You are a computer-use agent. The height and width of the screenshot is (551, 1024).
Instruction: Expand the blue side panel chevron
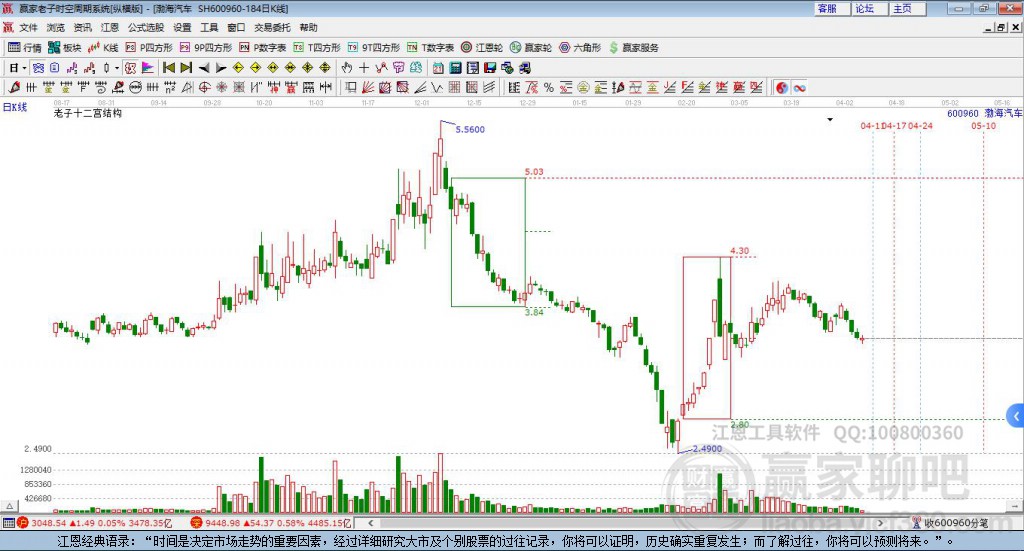point(1016,416)
